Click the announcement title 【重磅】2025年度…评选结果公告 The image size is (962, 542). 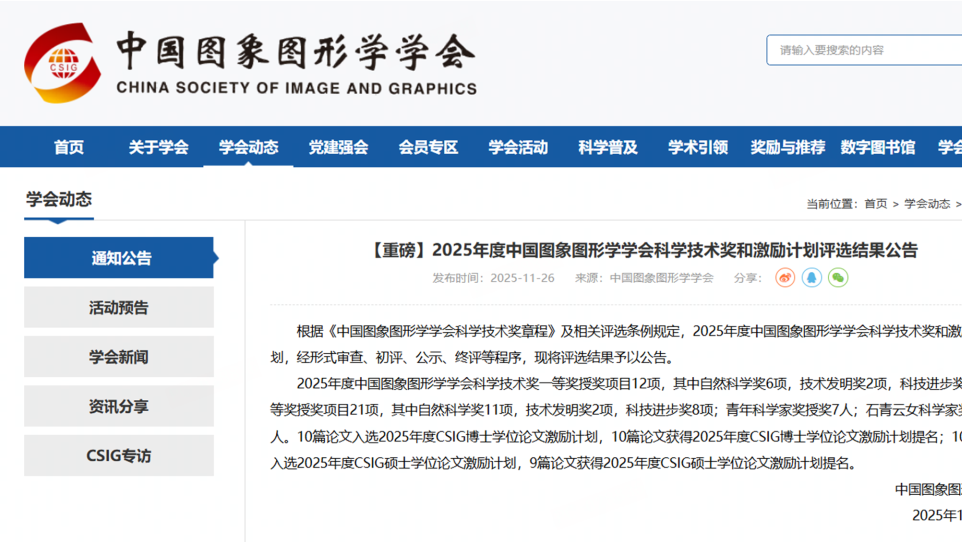642,250
